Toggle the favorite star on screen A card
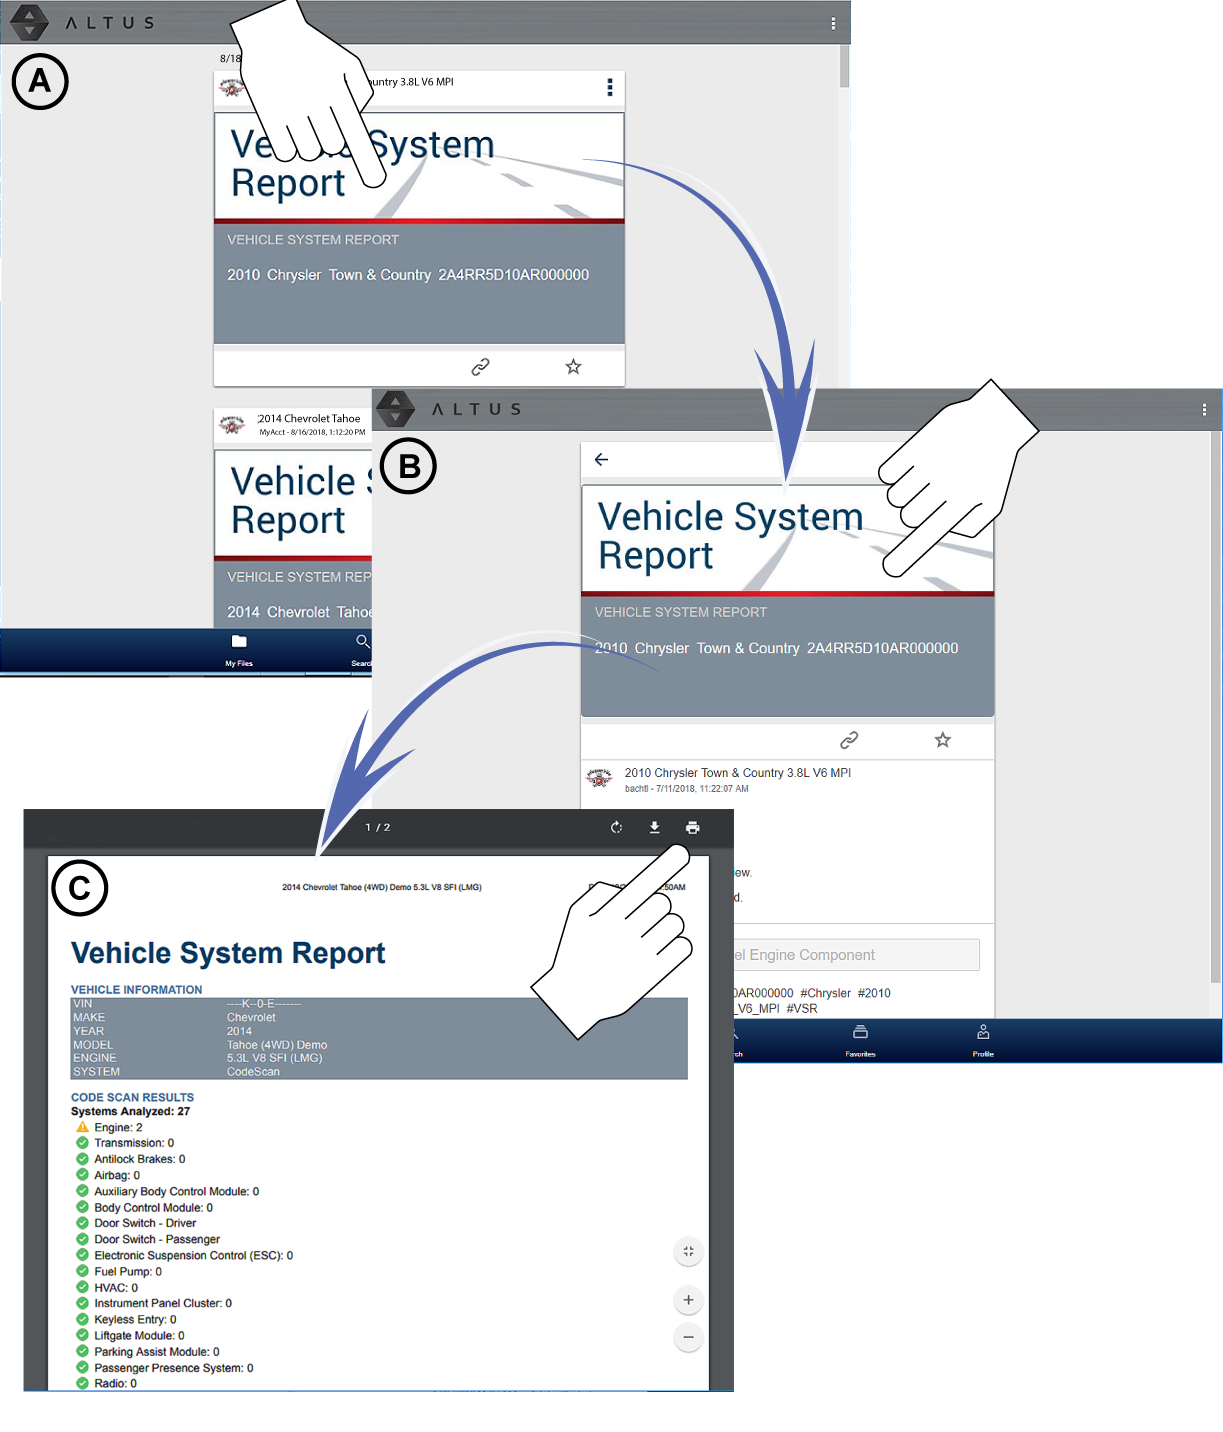The height and width of the screenshot is (1432, 1223). click(573, 367)
